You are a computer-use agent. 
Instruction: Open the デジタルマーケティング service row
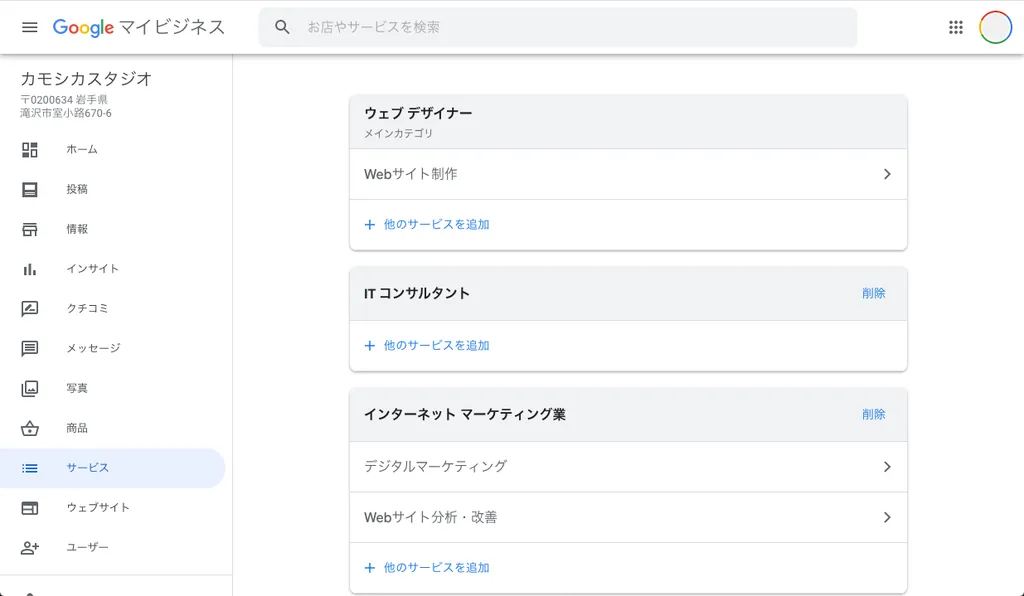pos(628,467)
